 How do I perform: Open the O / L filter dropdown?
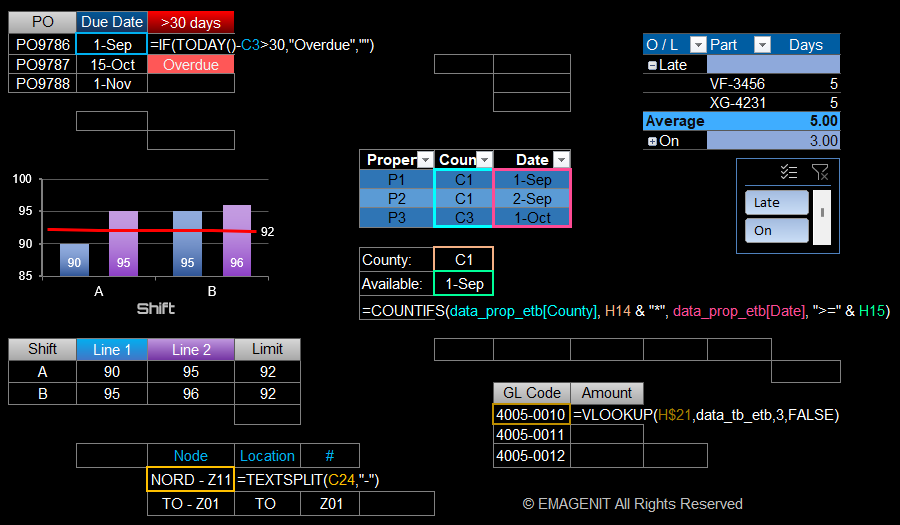click(696, 45)
